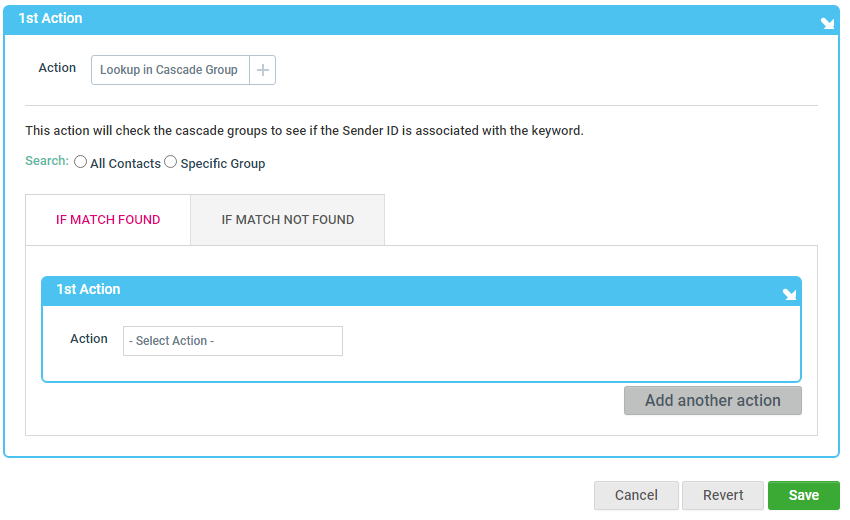Screen dimensions: 850x520
Task: Switch to the IF MATCH NOT FOUND tab
Action: pos(287,220)
